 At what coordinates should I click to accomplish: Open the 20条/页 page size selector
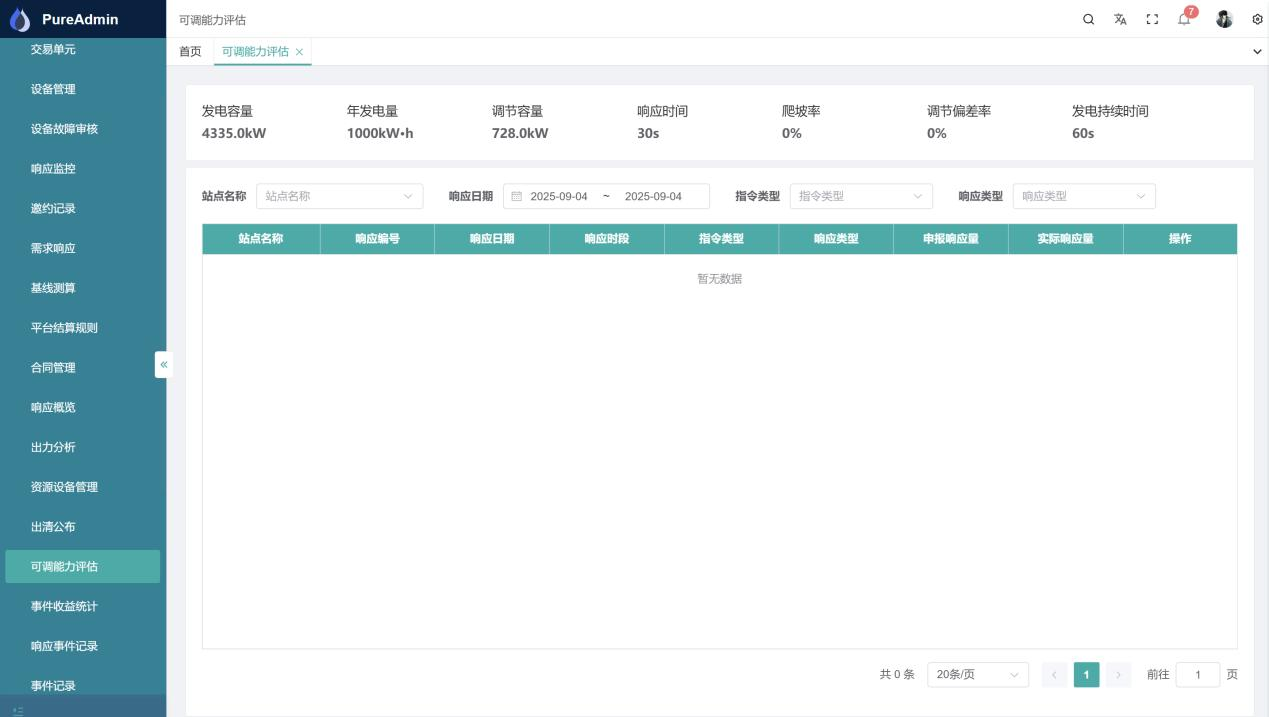click(x=976, y=675)
